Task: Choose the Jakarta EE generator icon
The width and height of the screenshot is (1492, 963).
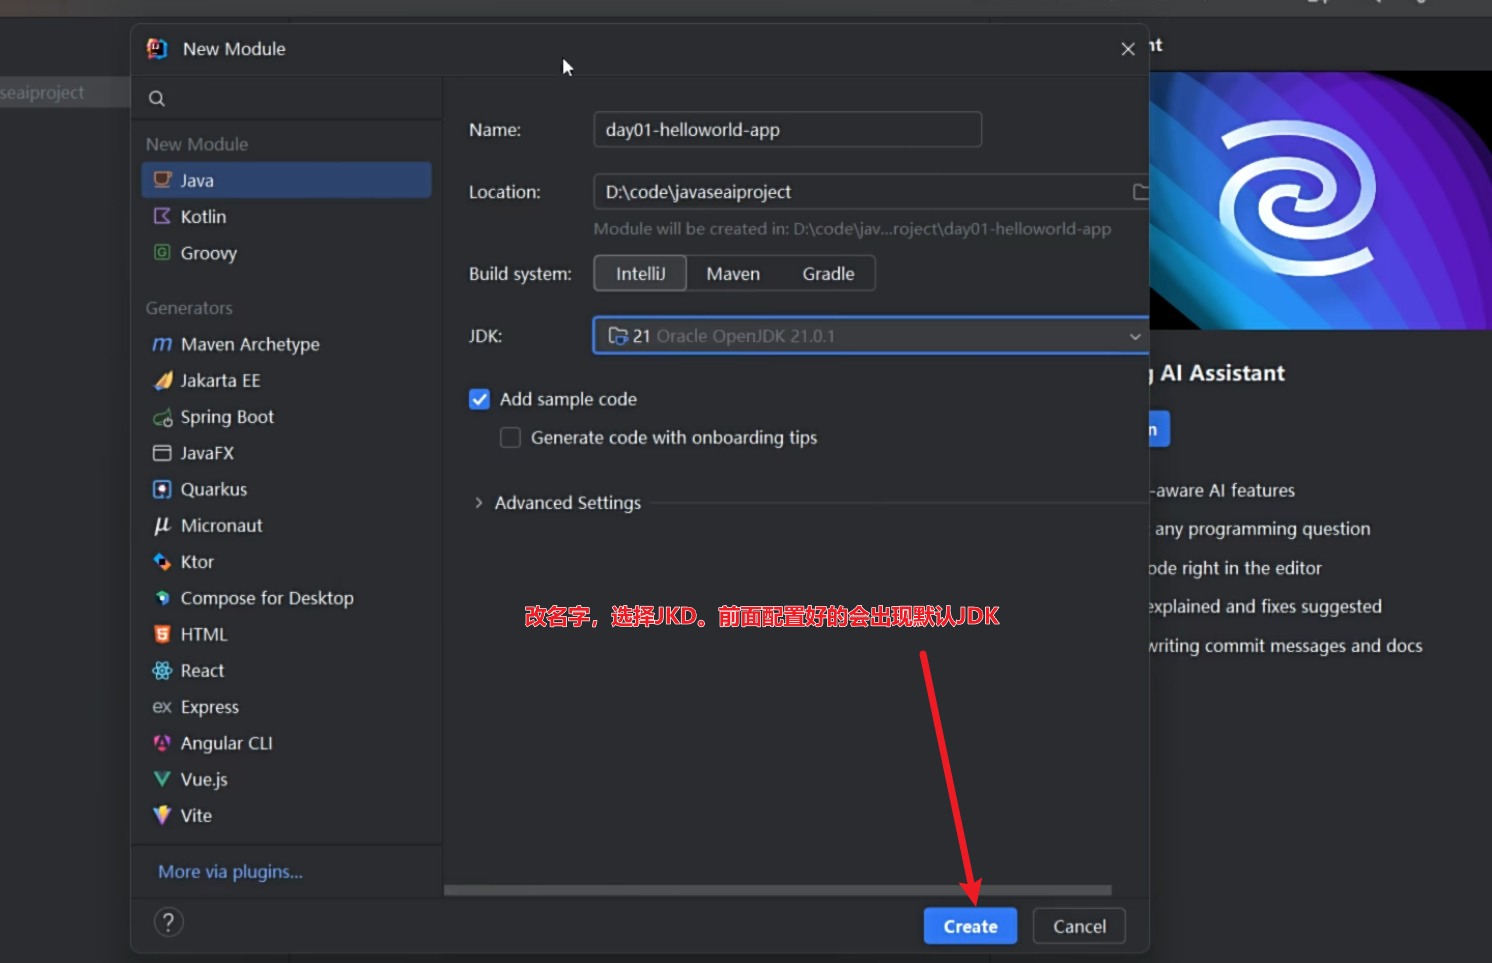Action: click(162, 380)
